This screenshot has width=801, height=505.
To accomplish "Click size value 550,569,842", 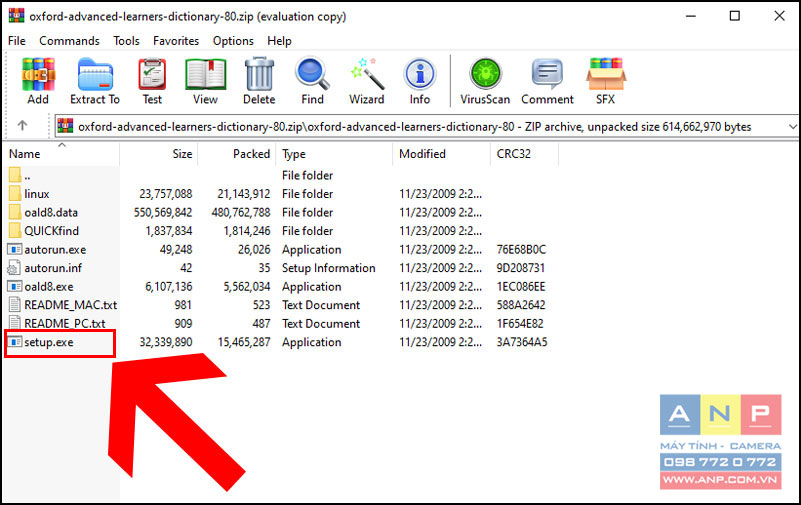I will 163,212.
